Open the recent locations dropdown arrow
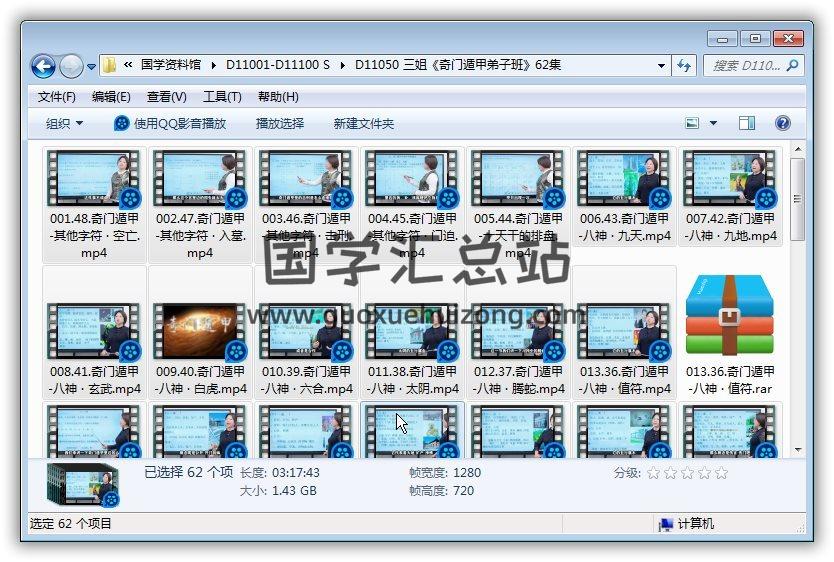834x562 pixels. tap(91, 67)
